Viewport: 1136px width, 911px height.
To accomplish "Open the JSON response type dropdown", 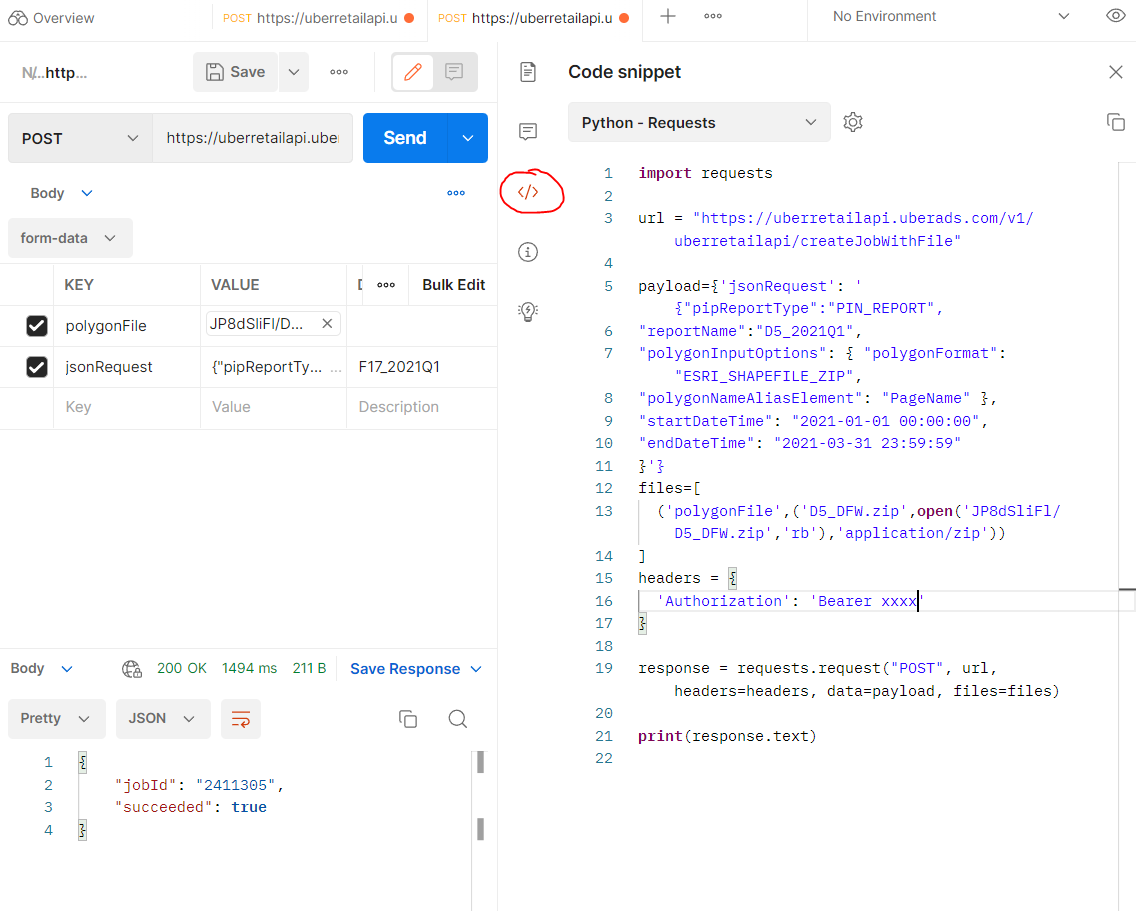I will (163, 719).
